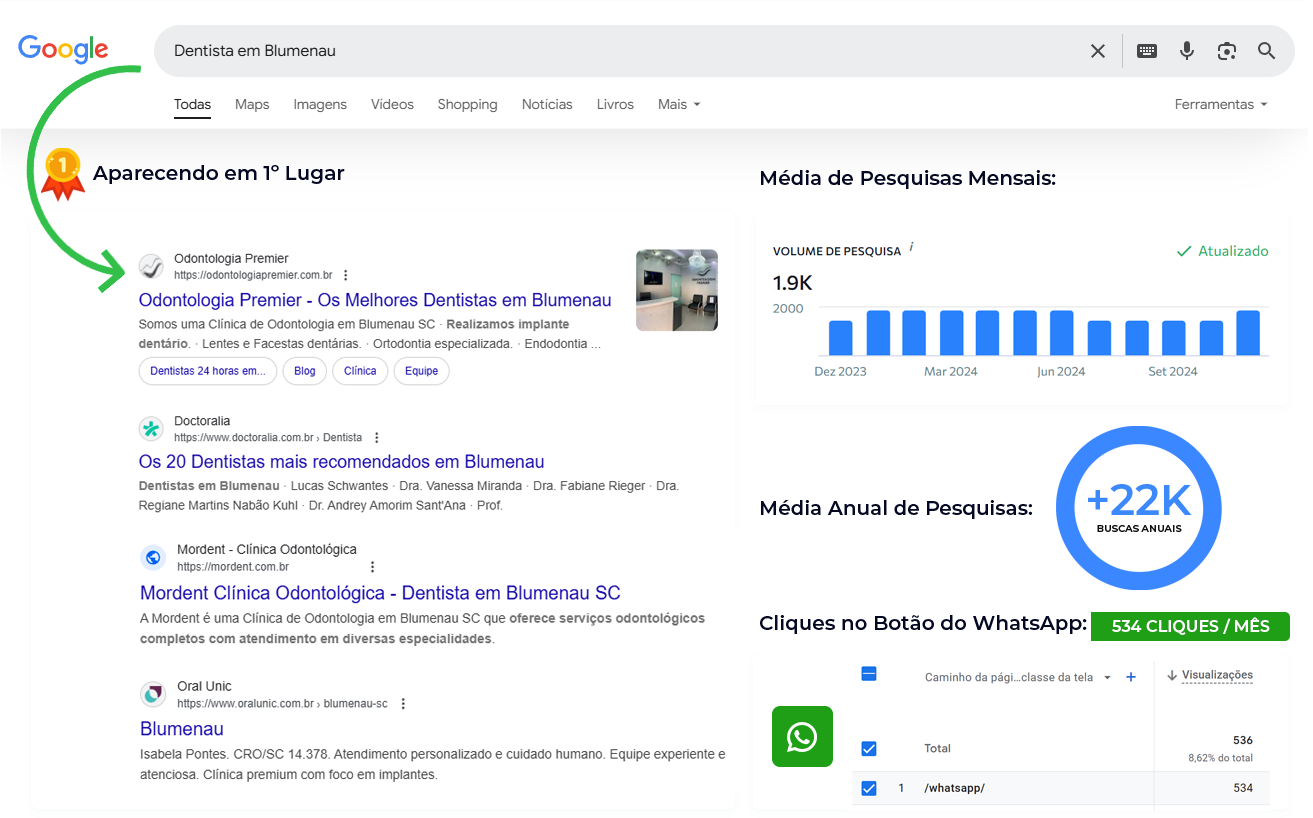Clear the search box with the X icon
The width and height of the screenshot is (1313, 818).
1097,51
